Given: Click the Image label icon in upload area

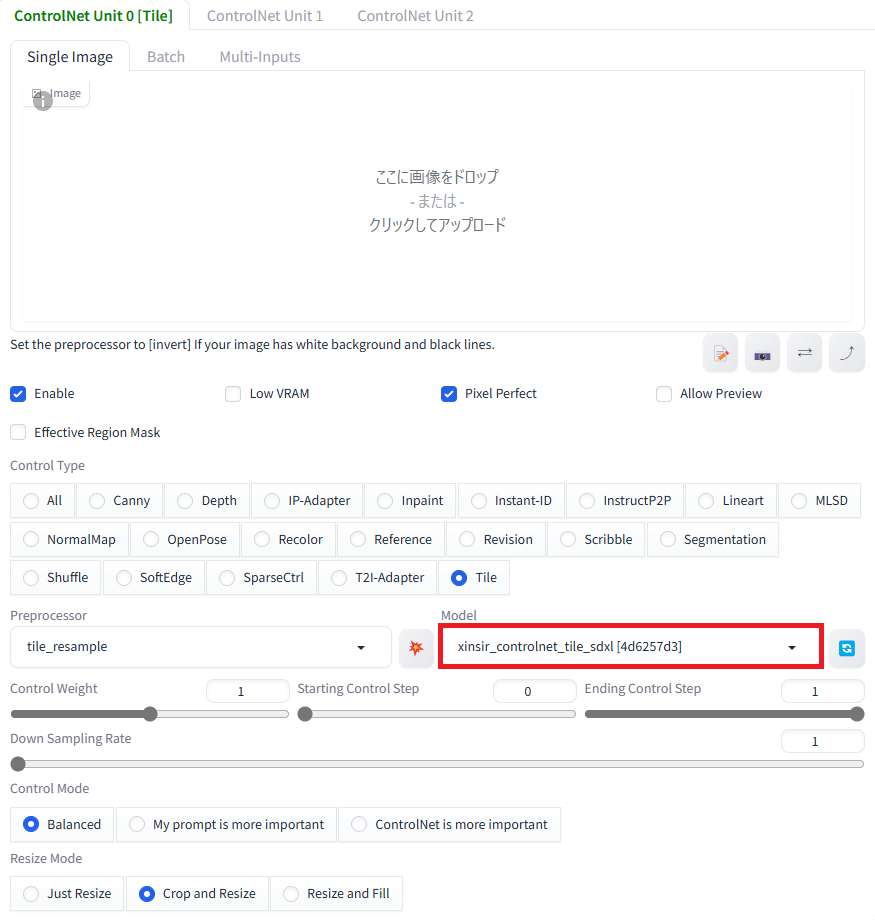Looking at the screenshot, I should coord(37,93).
